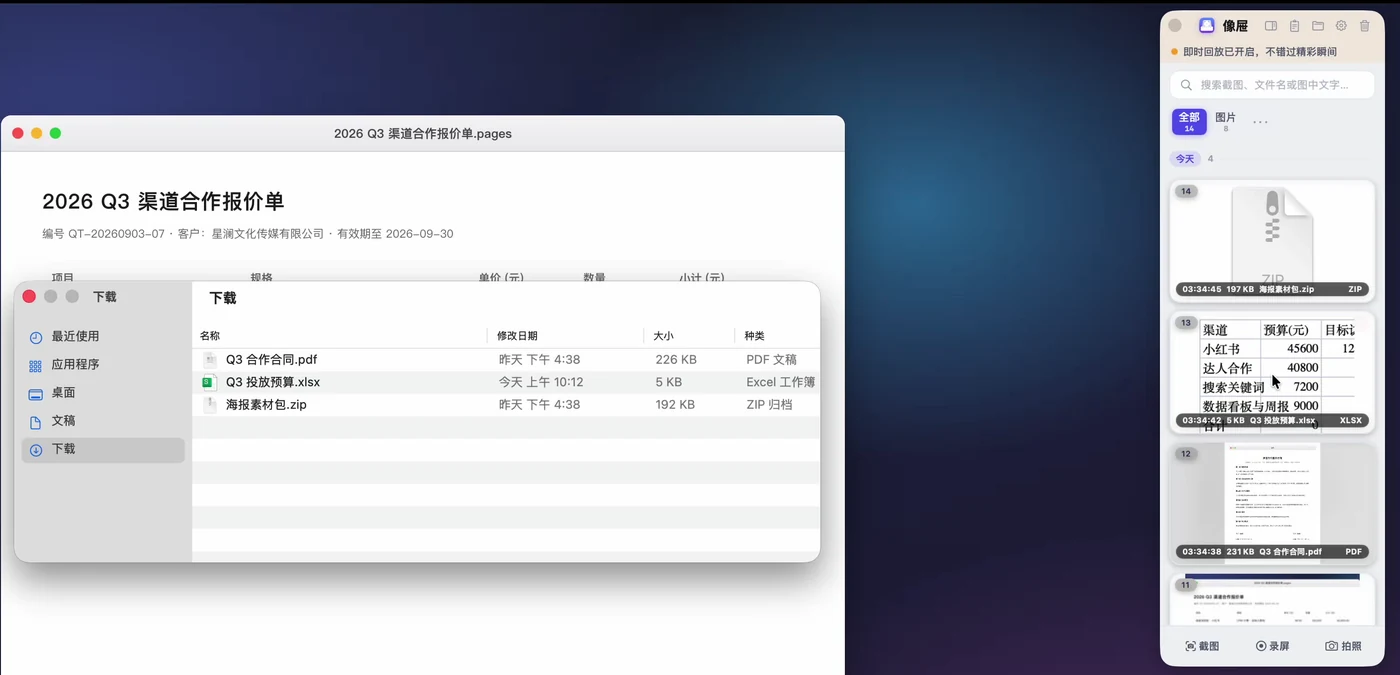Sort by the 名称 column header
Screen dimensions: 1400x675
tap(210, 336)
